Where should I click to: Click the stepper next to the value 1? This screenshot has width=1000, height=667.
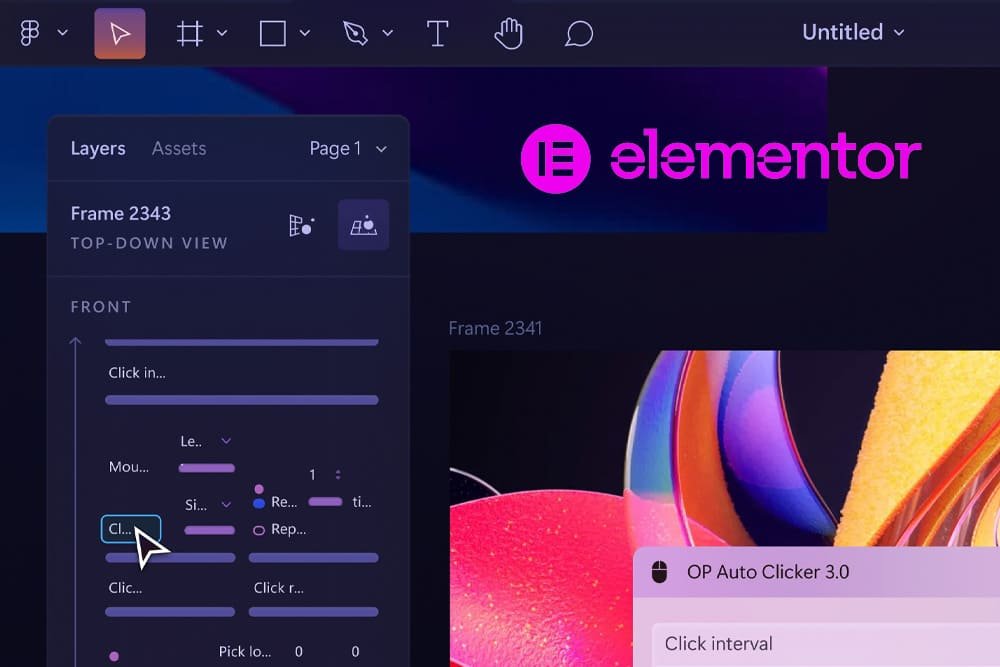click(x=337, y=474)
